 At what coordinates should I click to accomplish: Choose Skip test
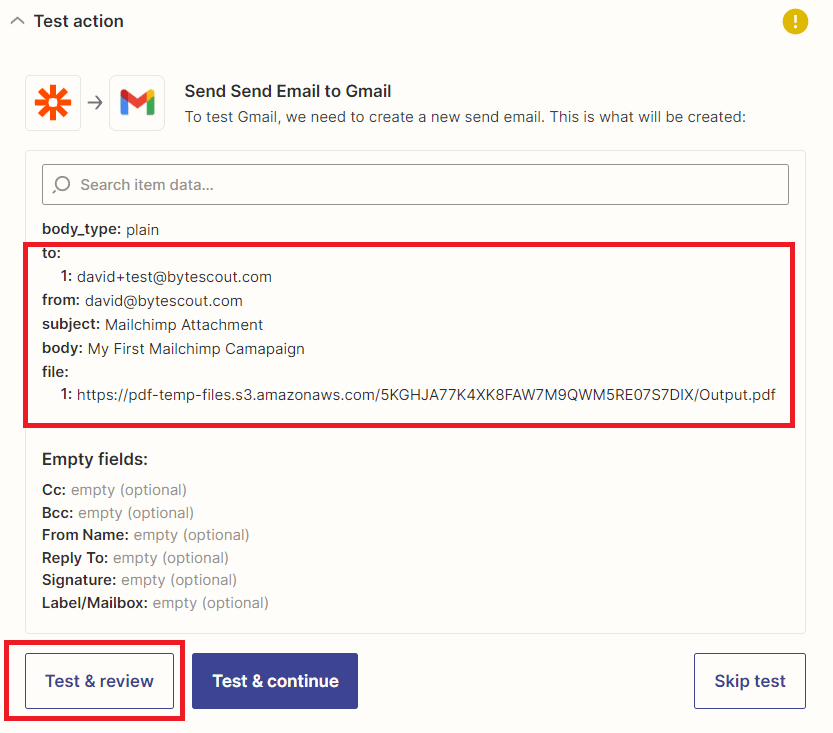tap(749, 681)
